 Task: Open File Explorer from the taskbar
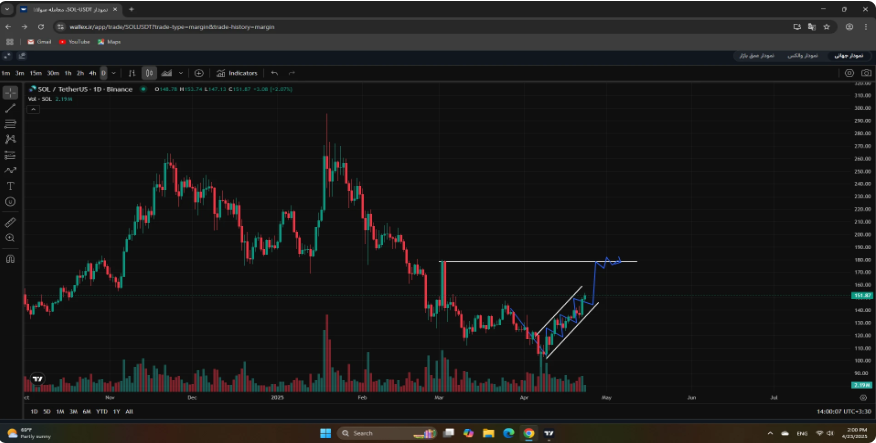[x=488, y=433]
